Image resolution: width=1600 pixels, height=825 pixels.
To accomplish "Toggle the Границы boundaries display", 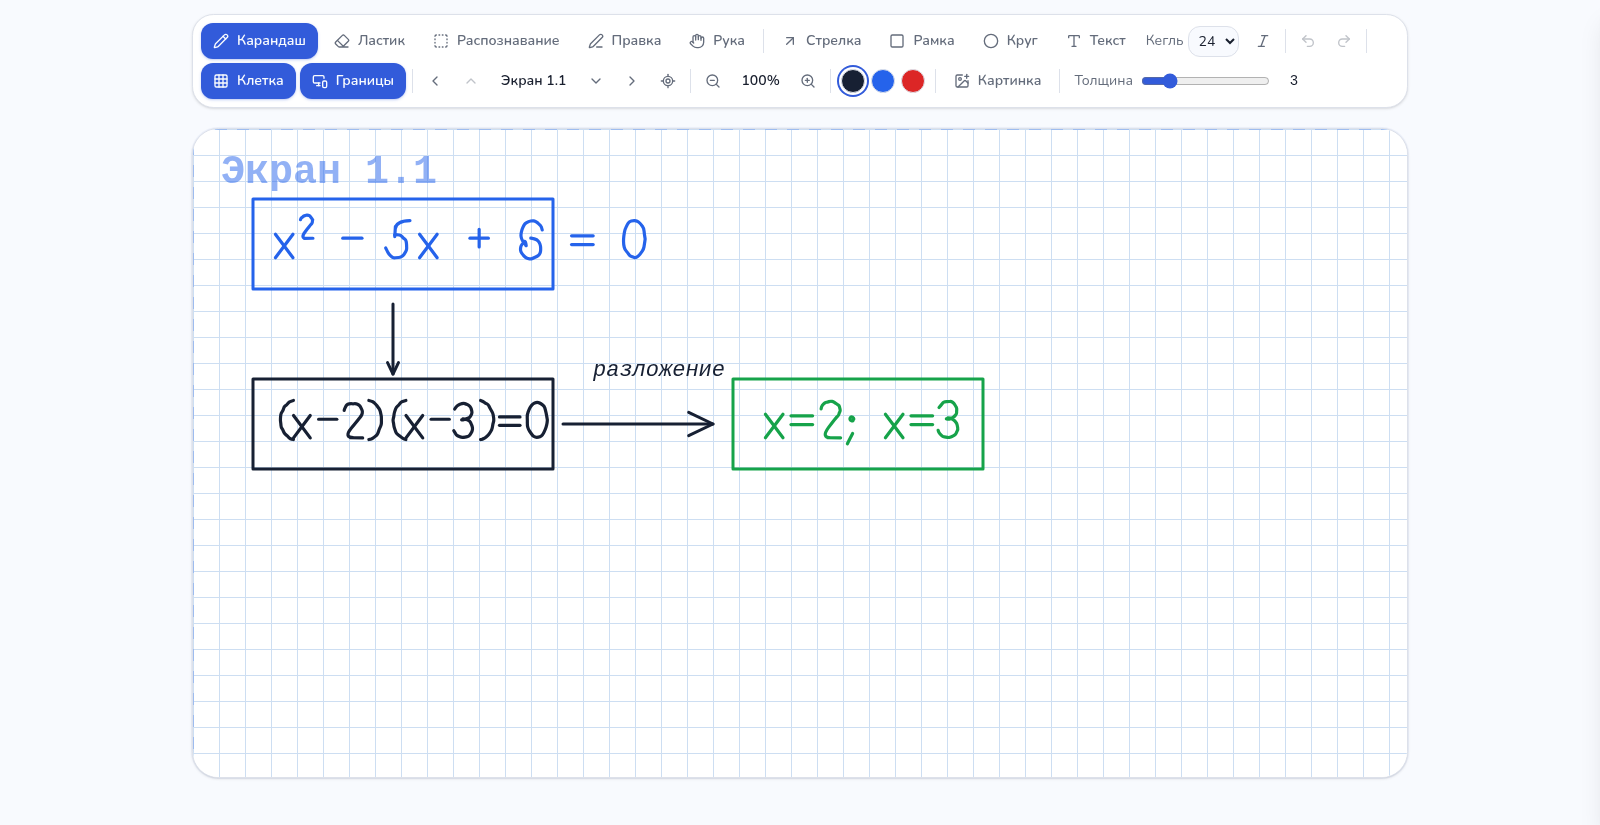I will (x=353, y=81).
